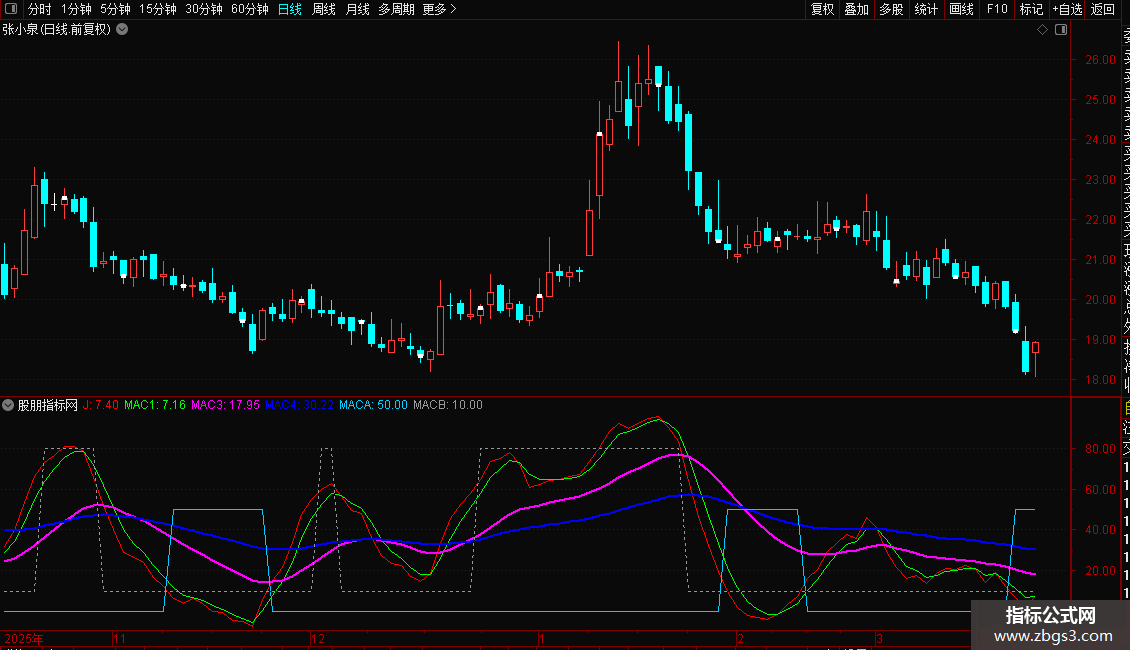This screenshot has height=650, width=1130.
Task: Expand the 更多 periods menu
Action: click(x=439, y=9)
